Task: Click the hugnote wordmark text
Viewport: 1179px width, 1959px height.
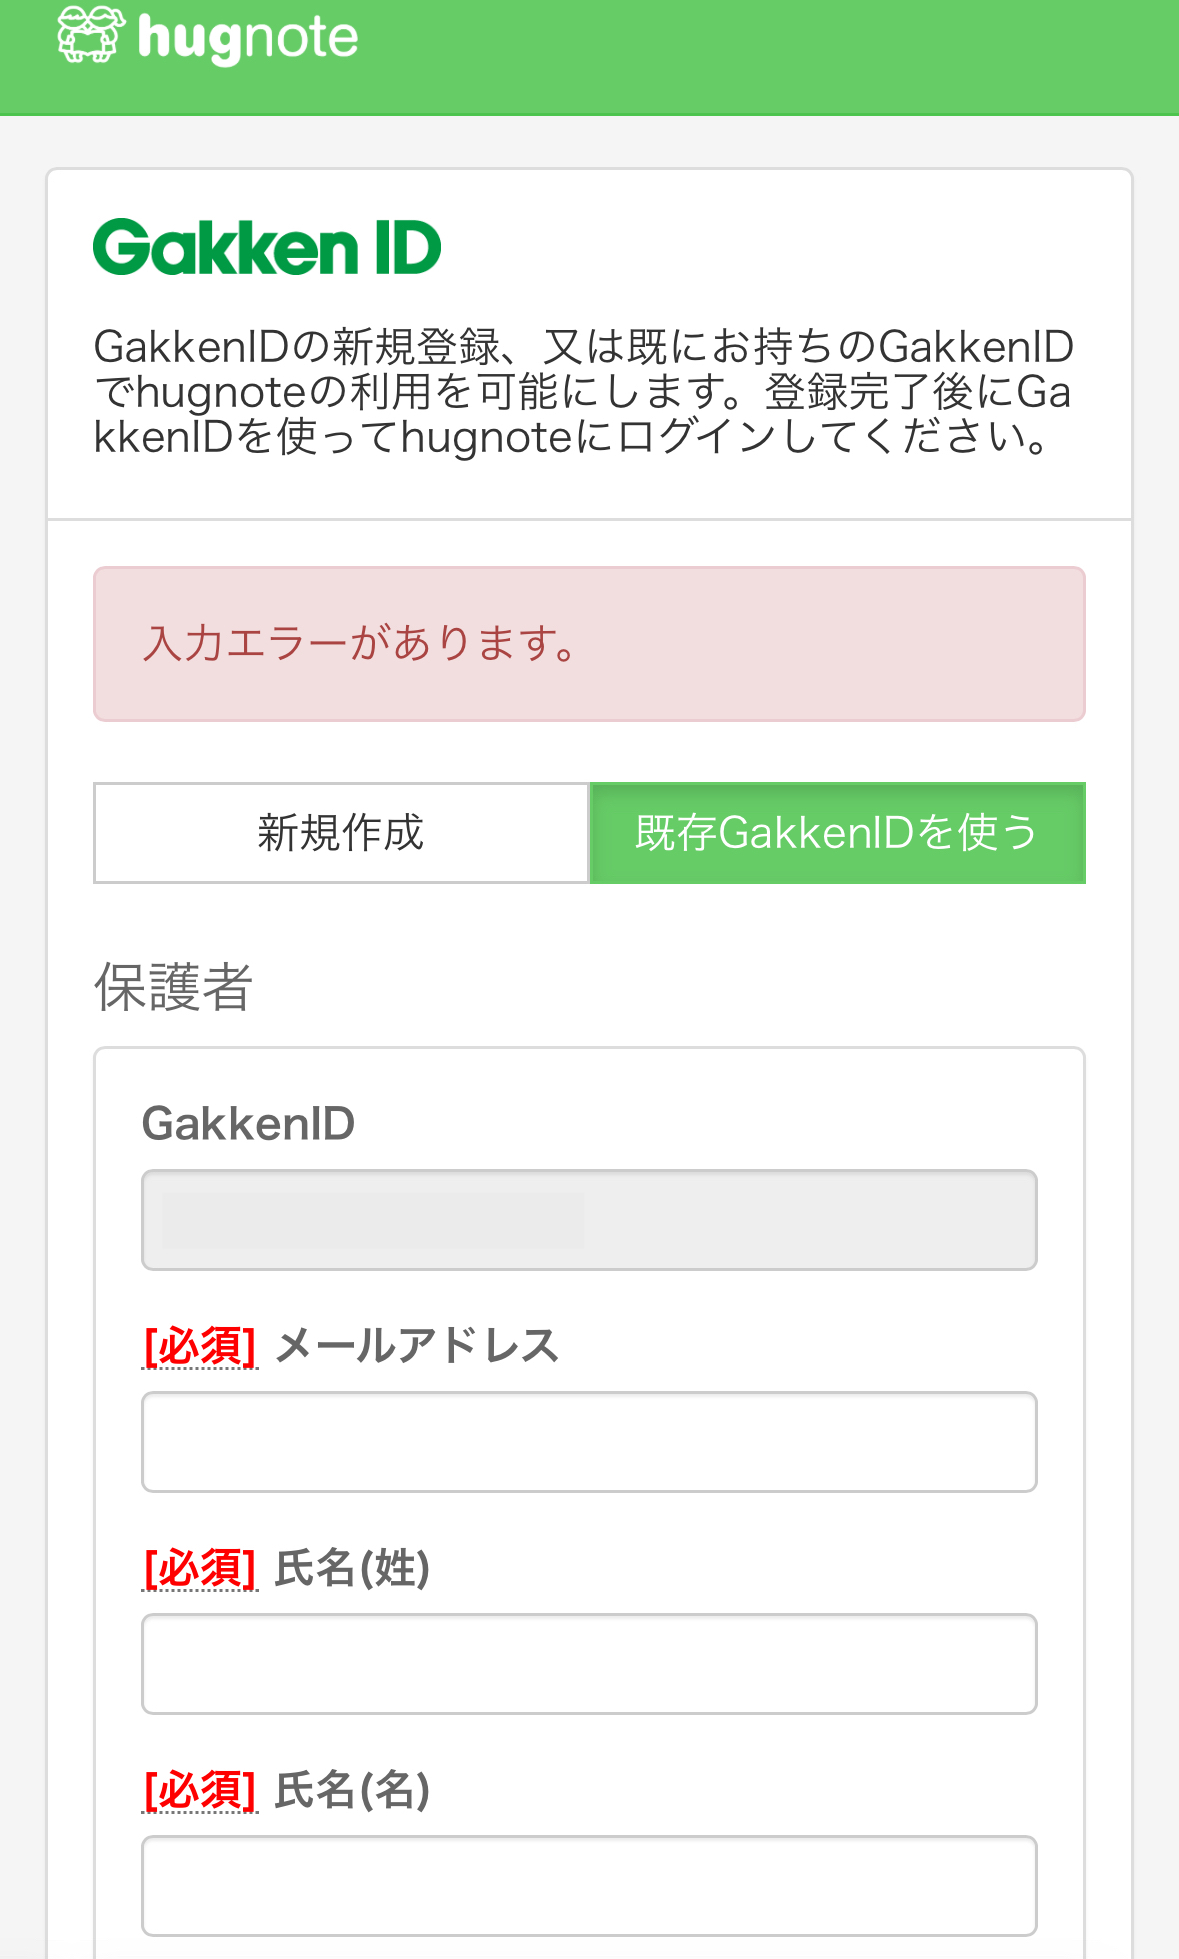Action: pyautogui.click(x=248, y=38)
